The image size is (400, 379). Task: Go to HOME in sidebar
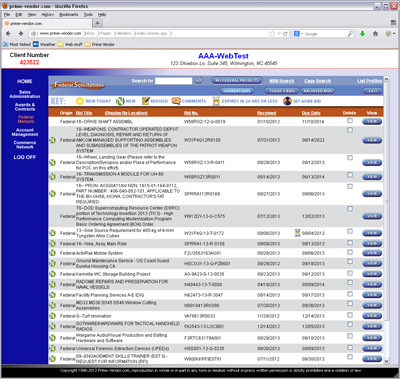click(25, 81)
